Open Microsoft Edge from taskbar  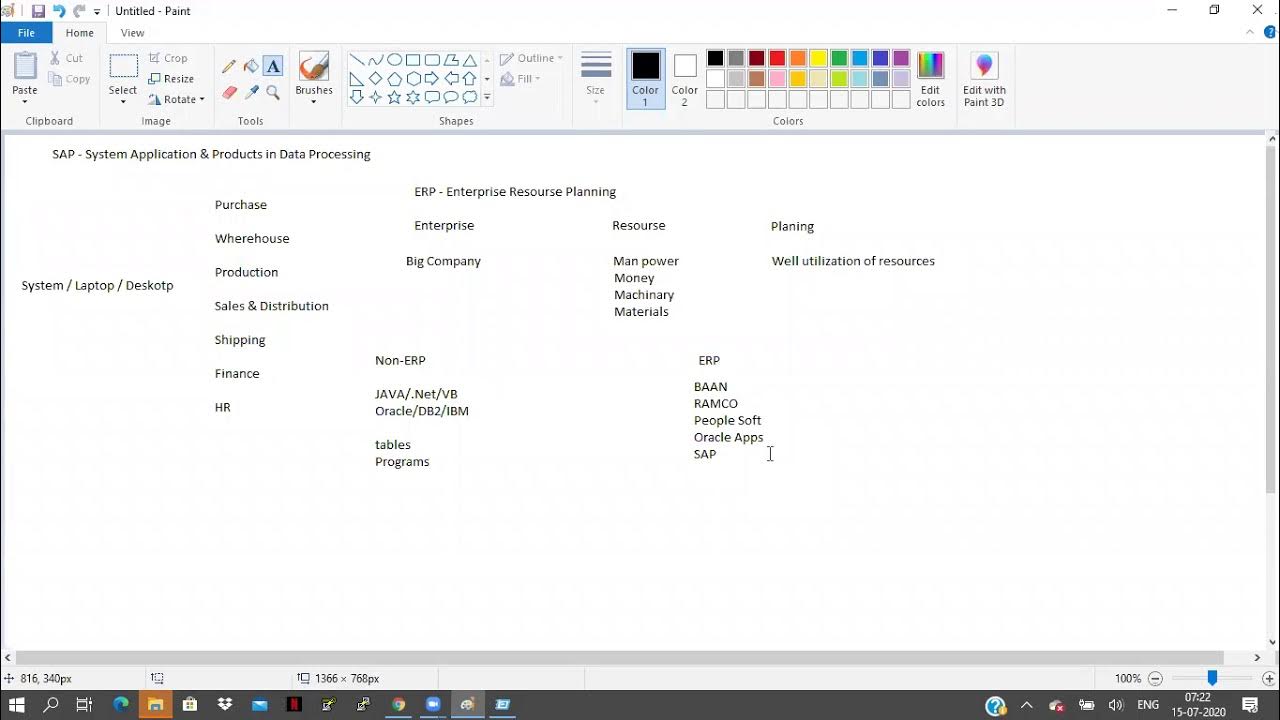coord(121,705)
